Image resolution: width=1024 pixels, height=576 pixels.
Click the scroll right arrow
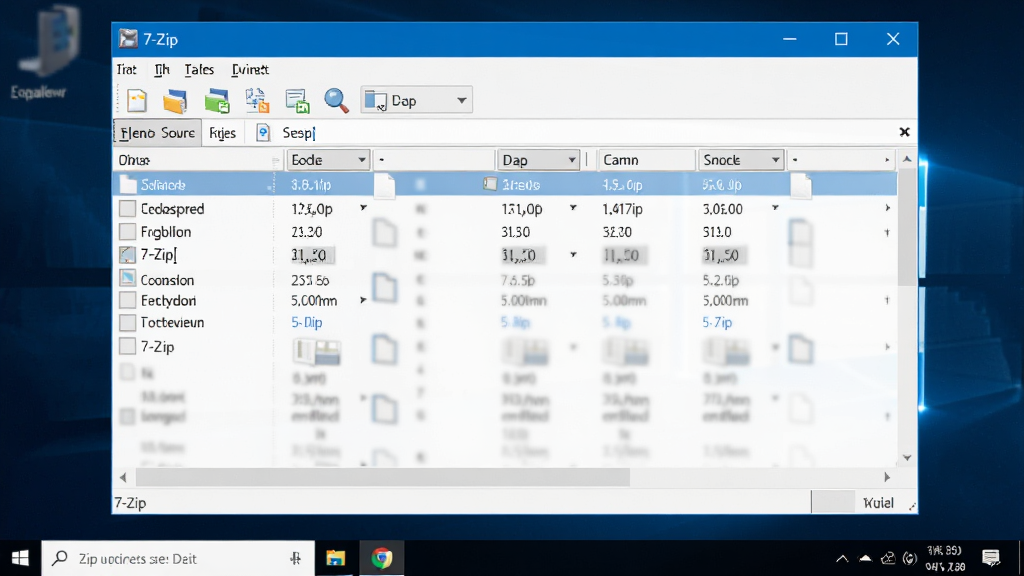887,477
